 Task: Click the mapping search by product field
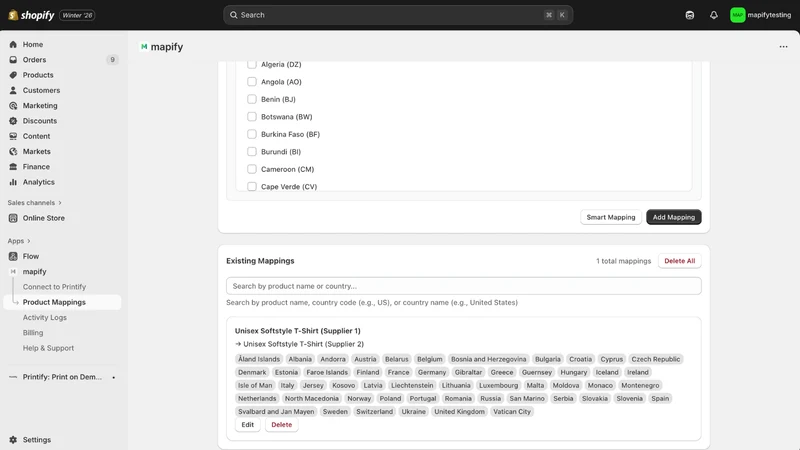coord(464,286)
